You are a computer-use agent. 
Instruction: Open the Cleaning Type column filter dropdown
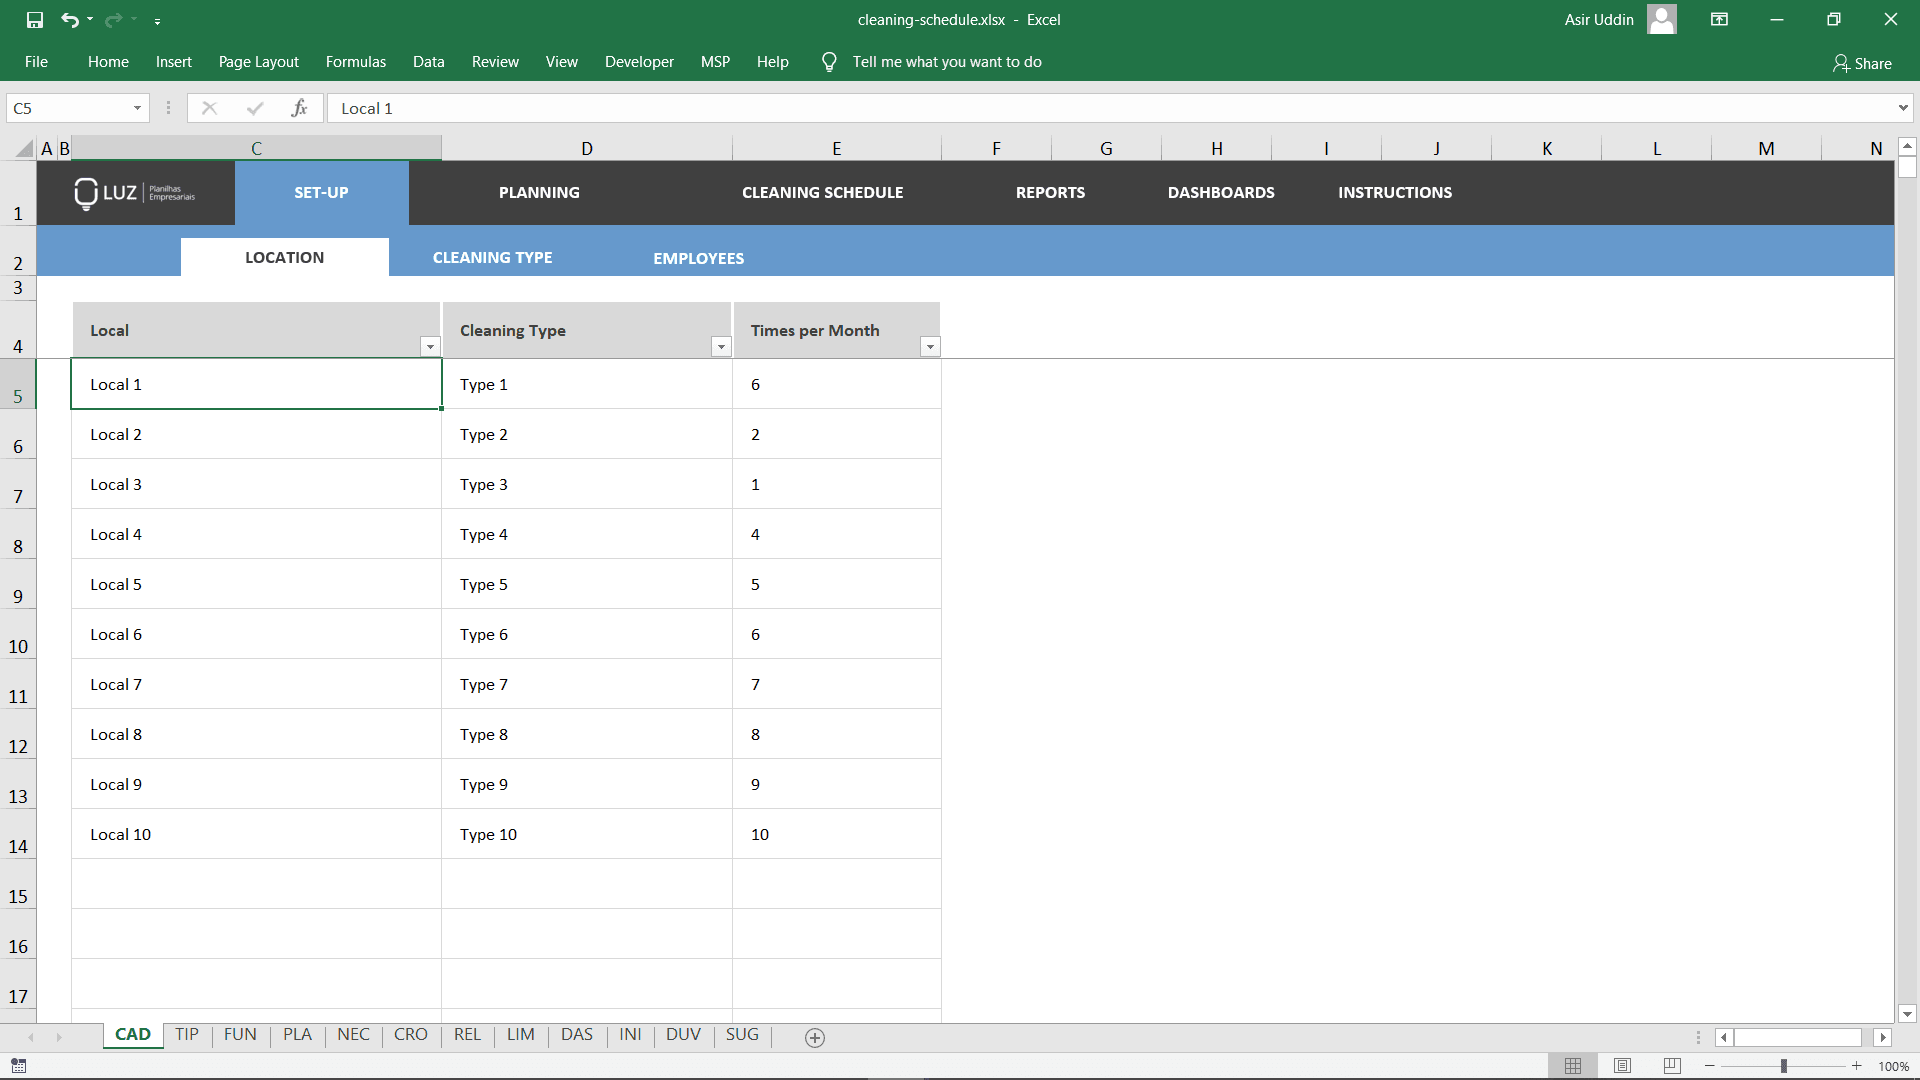(720, 346)
